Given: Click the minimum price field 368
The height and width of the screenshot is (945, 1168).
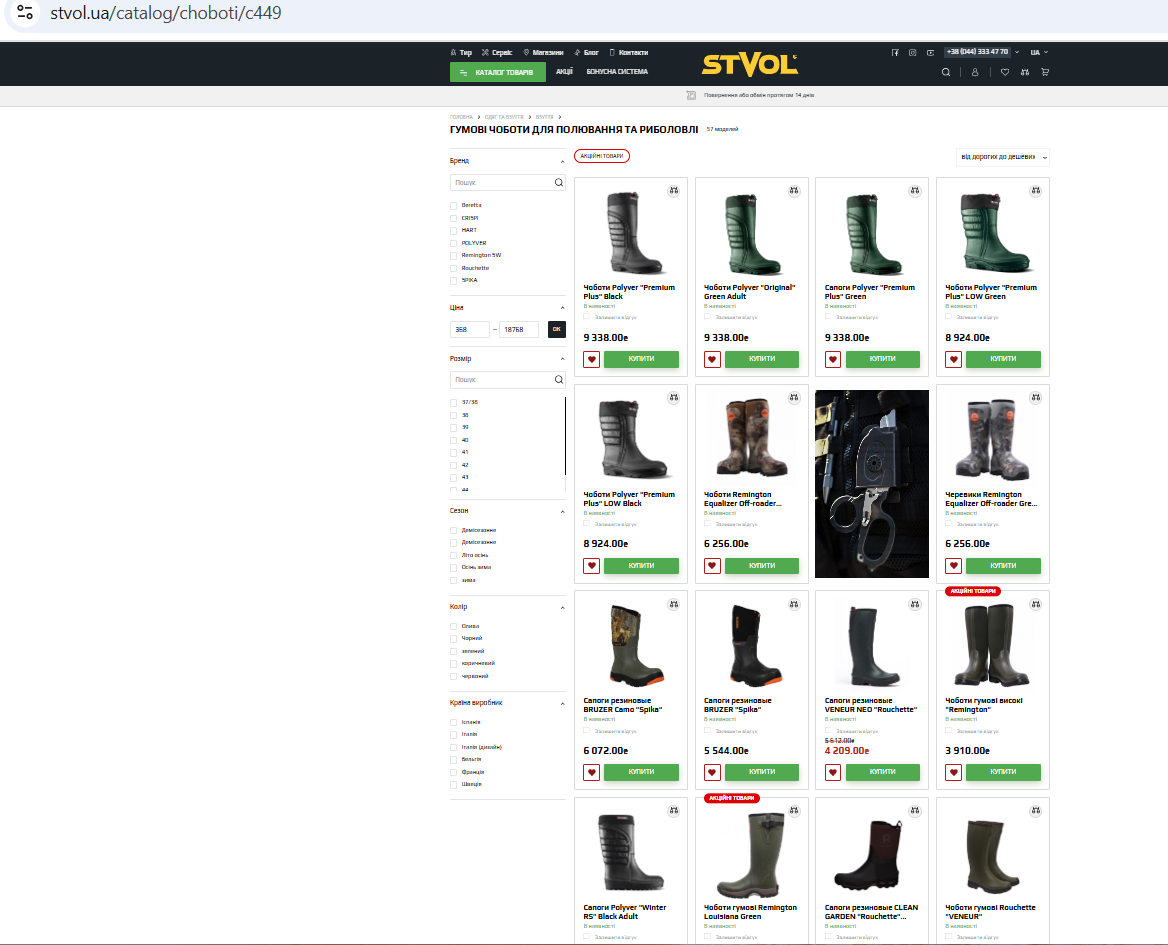Looking at the screenshot, I should 470,329.
